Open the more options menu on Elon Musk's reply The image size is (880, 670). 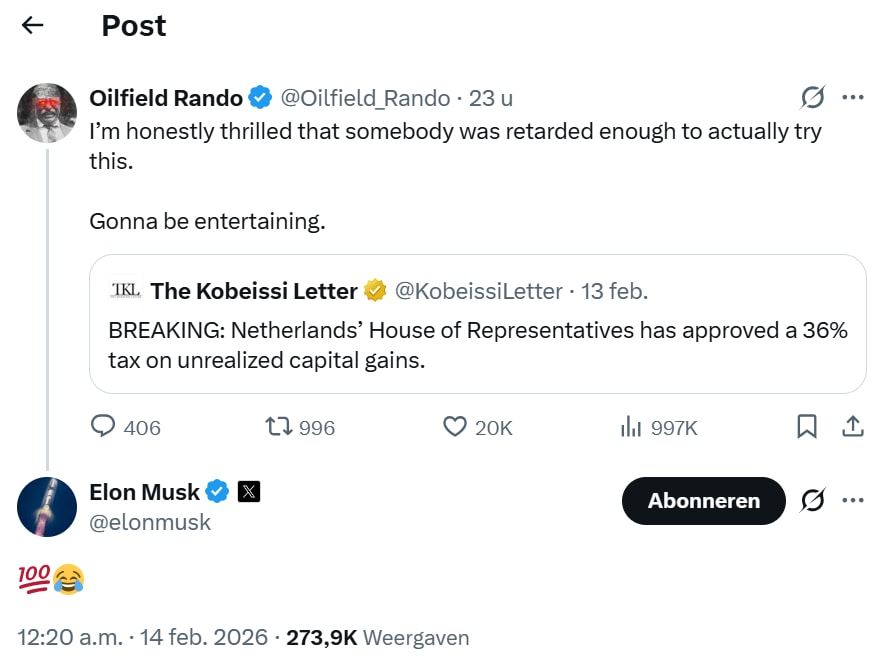pyautogui.click(x=853, y=501)
